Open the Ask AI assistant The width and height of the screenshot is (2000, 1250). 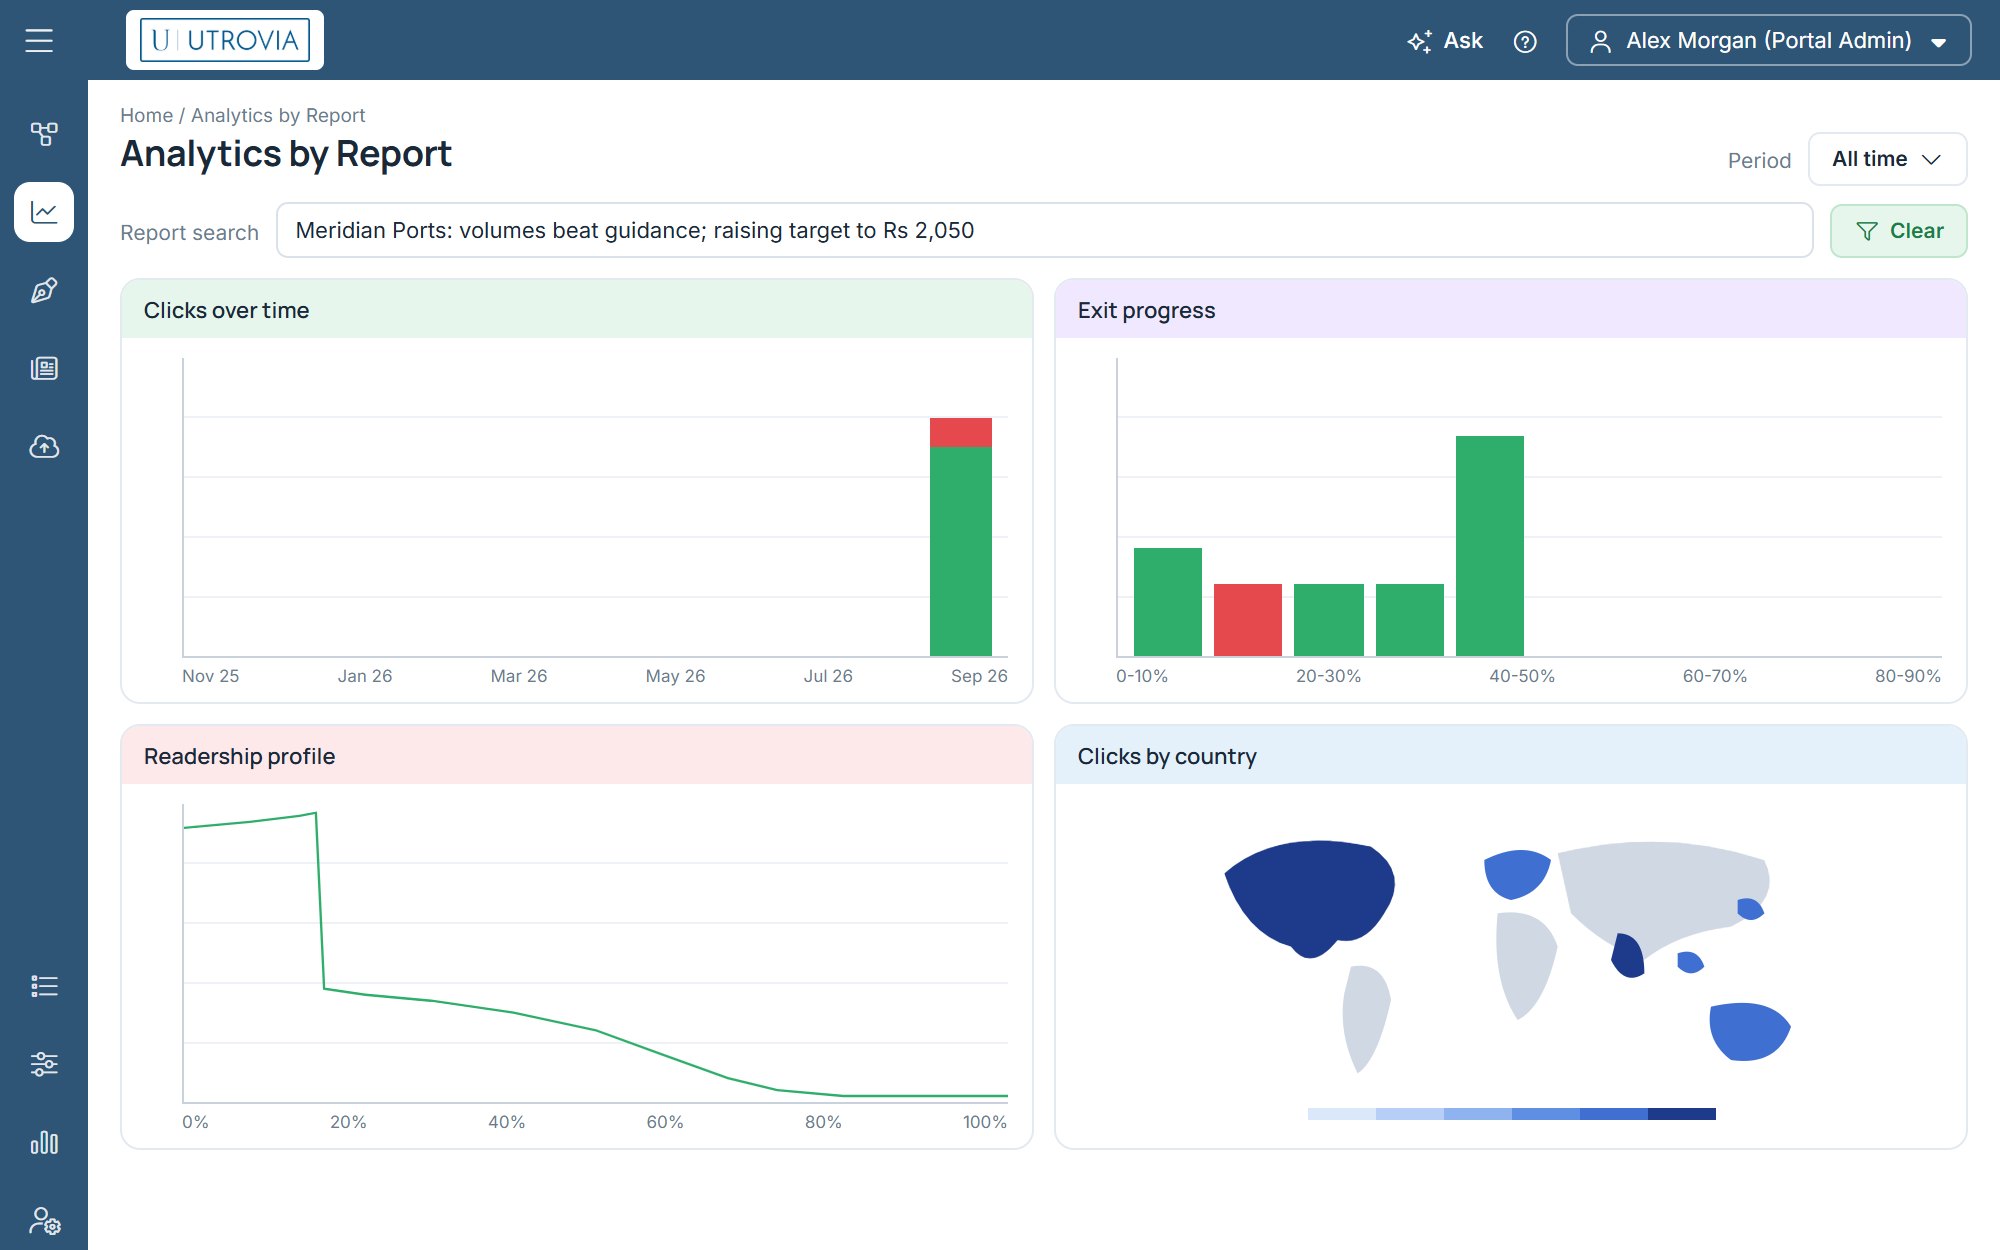pos(1445,41)
